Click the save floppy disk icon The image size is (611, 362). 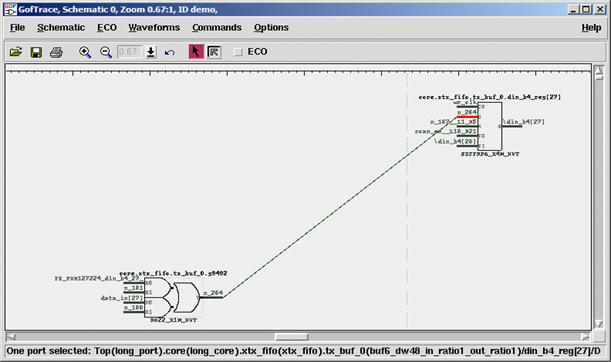click(x=36, y=52)
